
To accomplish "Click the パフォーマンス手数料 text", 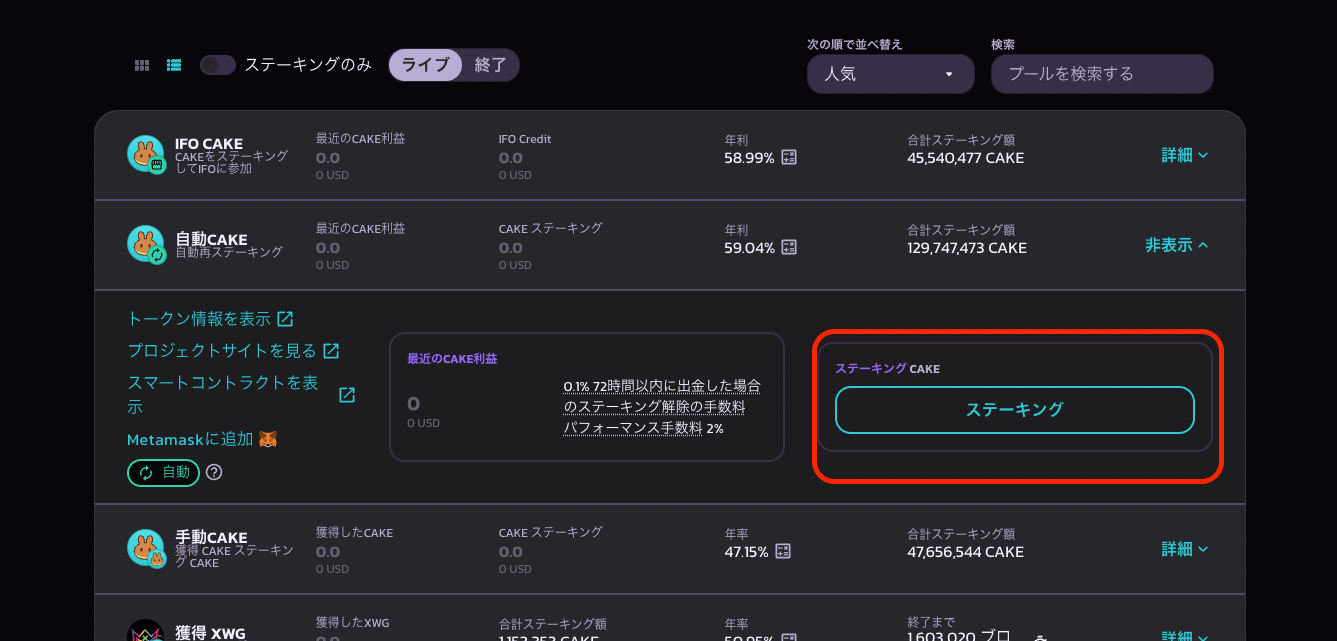I will click(633, 428).
